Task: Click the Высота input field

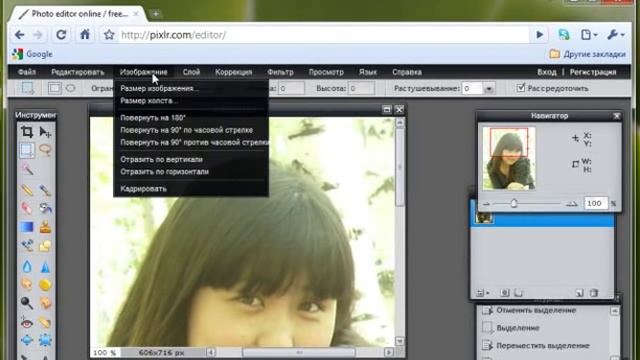Action: (x=361, y=88)
